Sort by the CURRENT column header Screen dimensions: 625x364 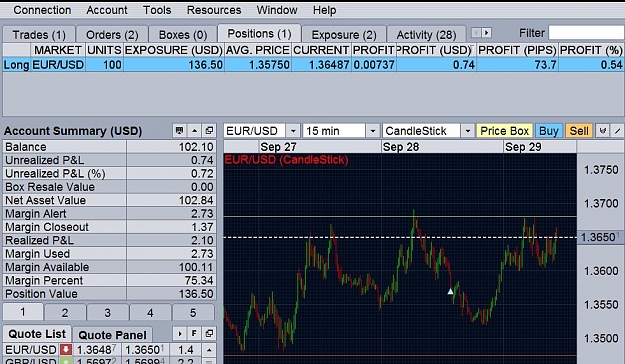click(321, 50)
